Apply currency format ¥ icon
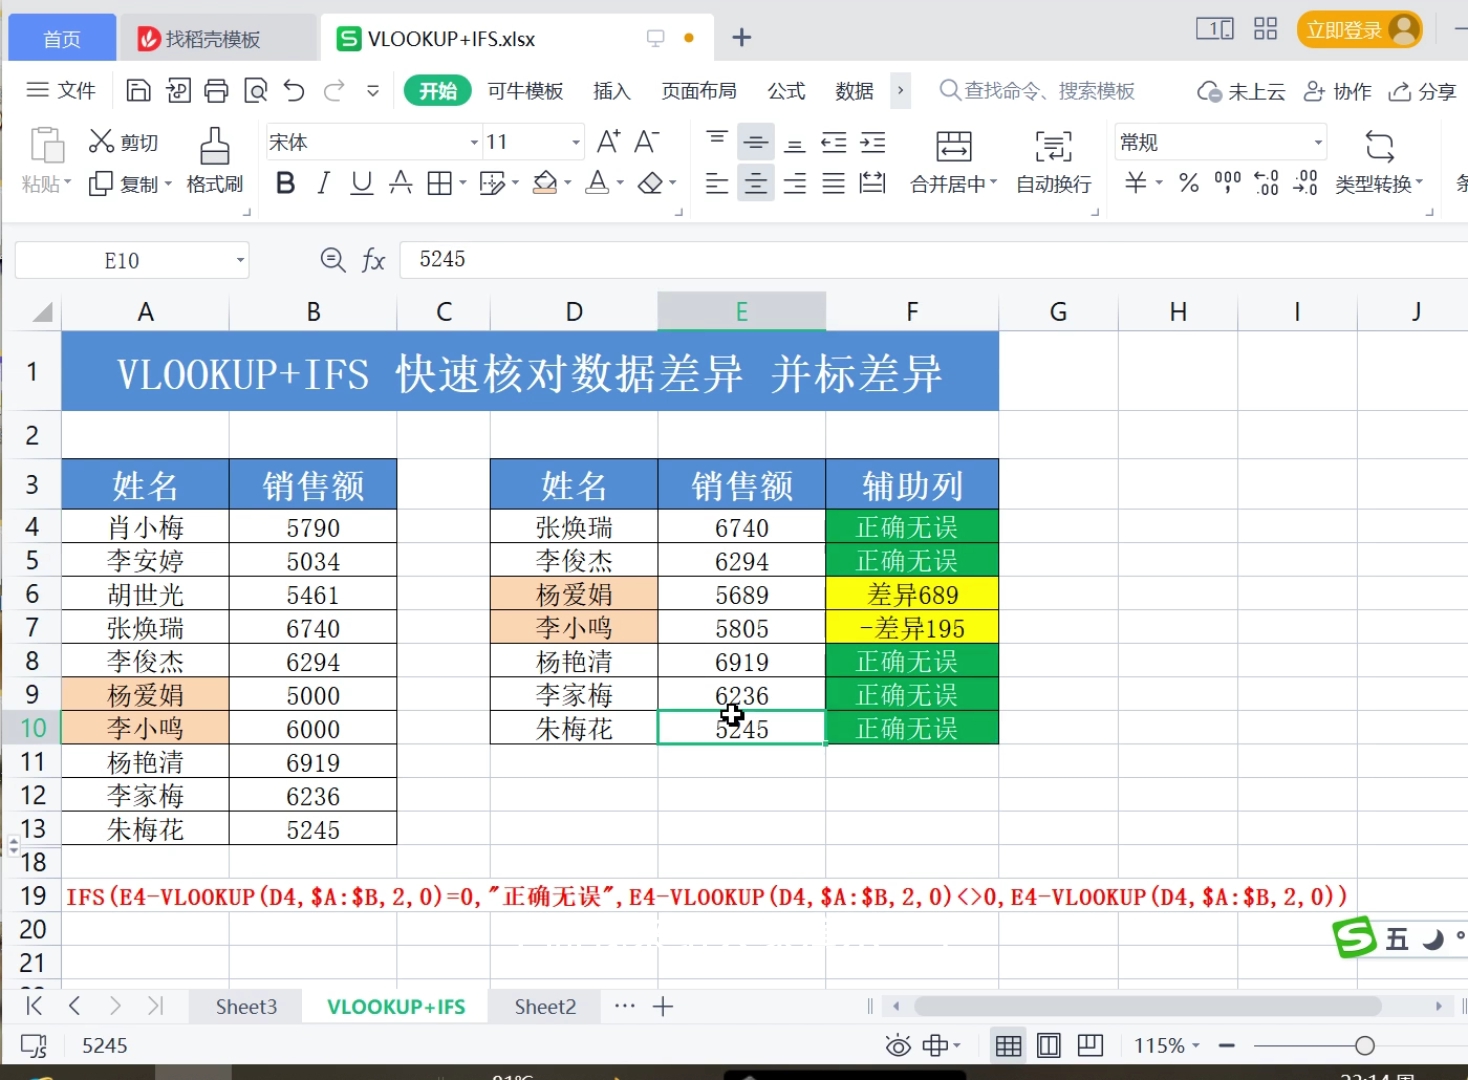 coord(1136,183)
